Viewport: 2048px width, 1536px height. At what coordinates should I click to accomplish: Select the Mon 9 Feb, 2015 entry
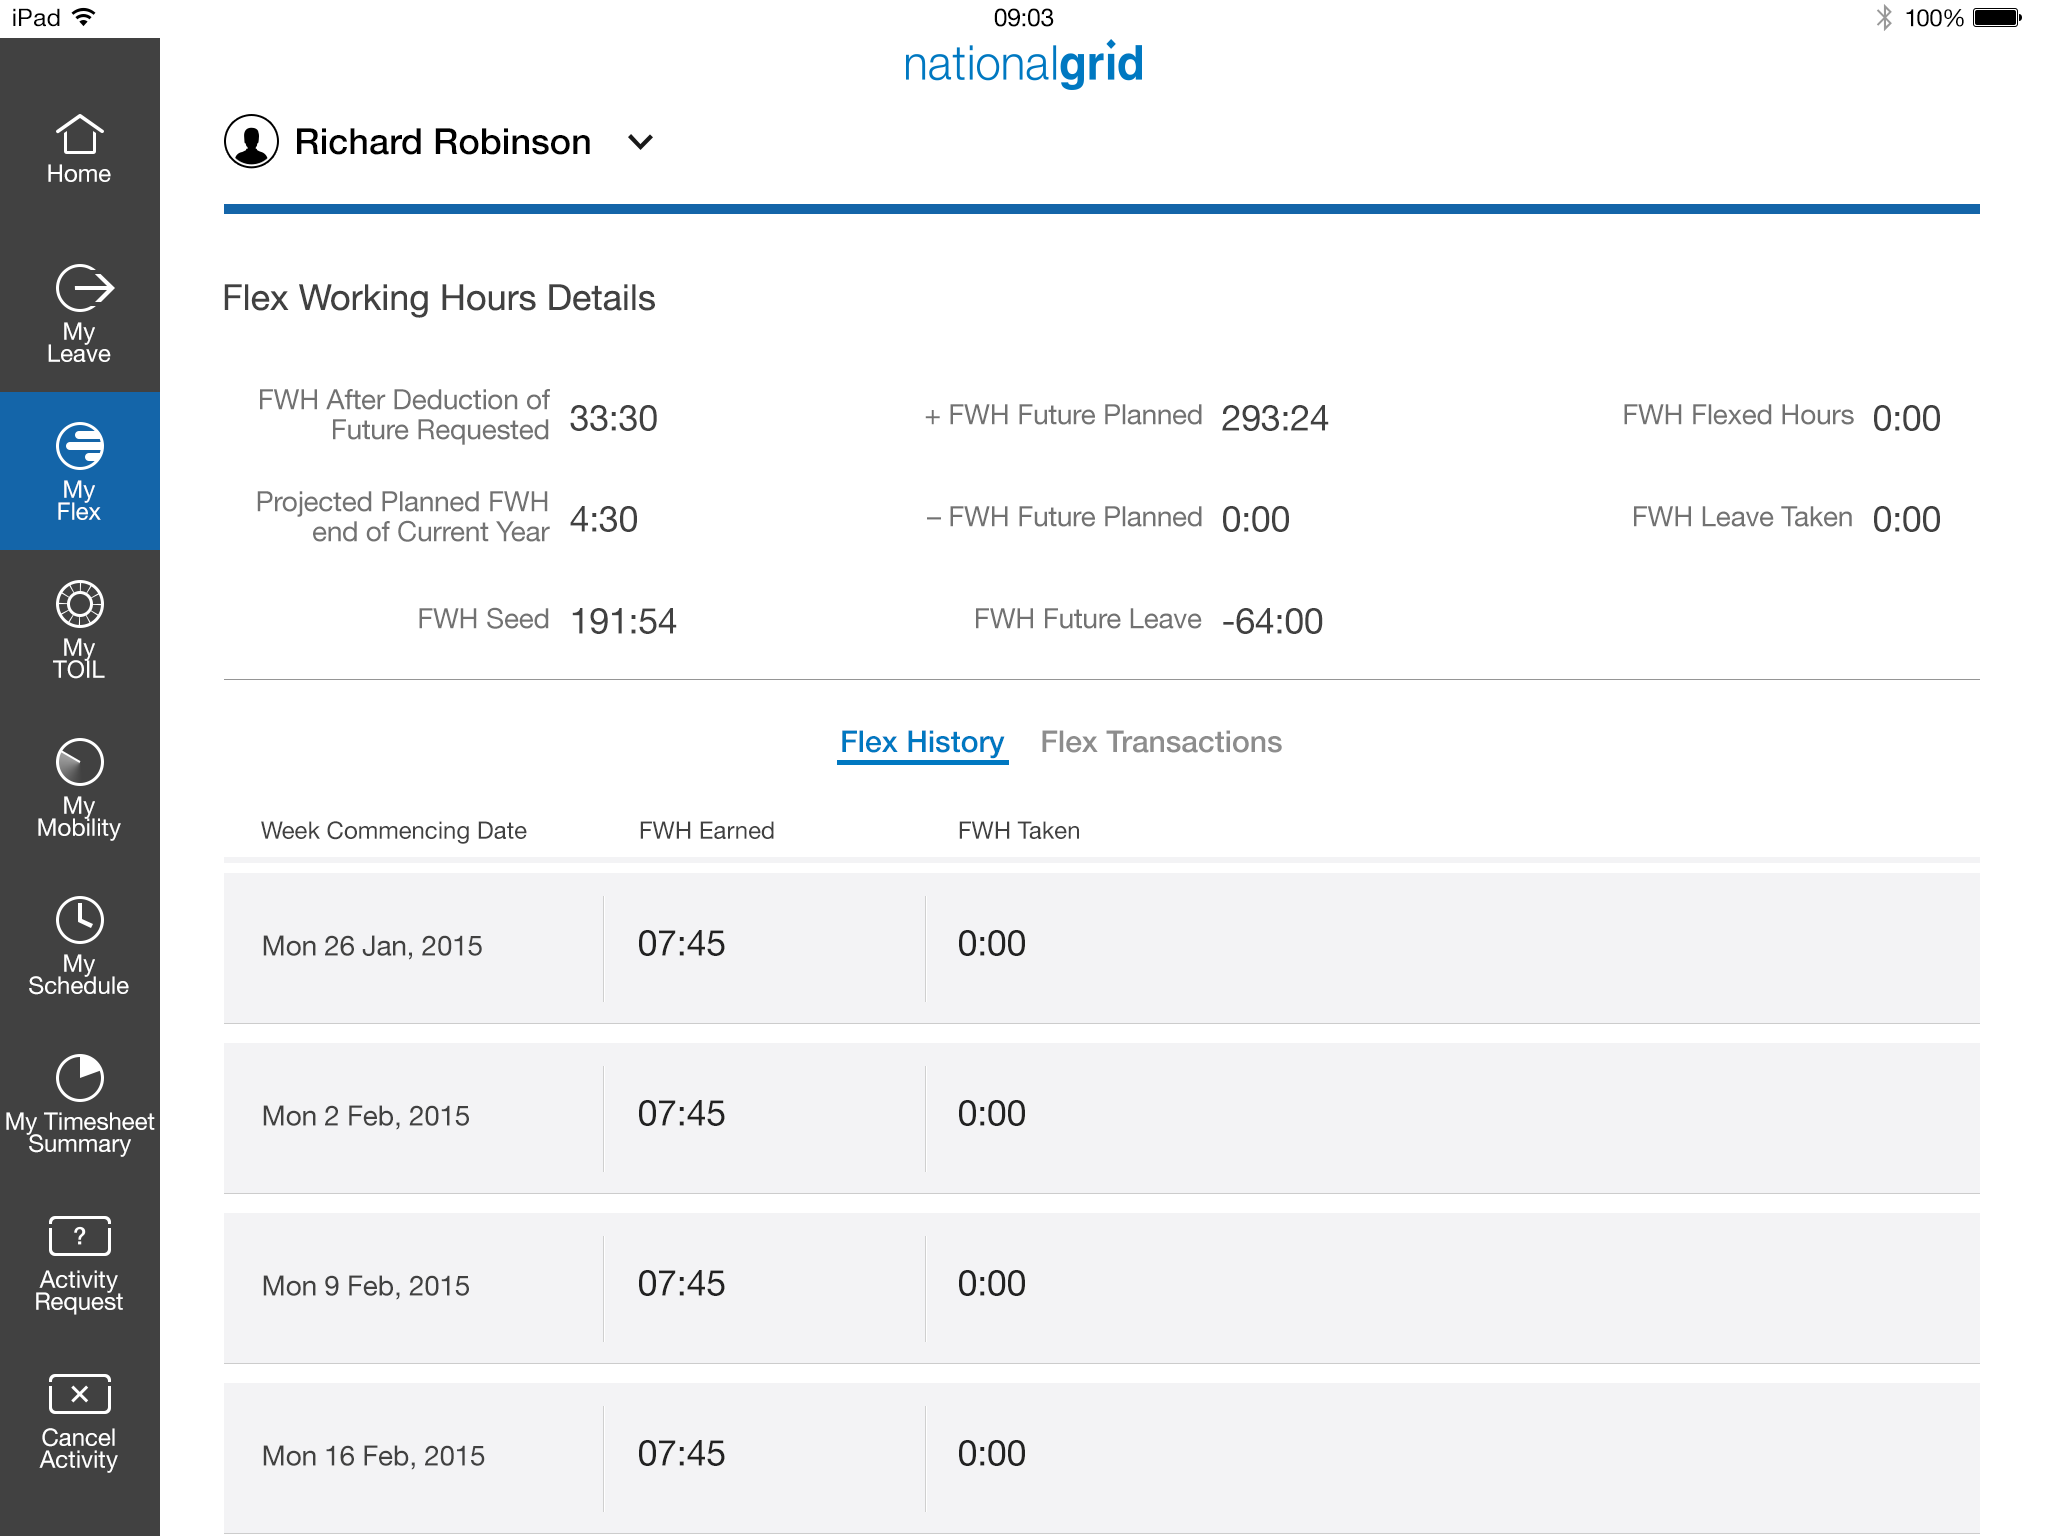1100,1287
